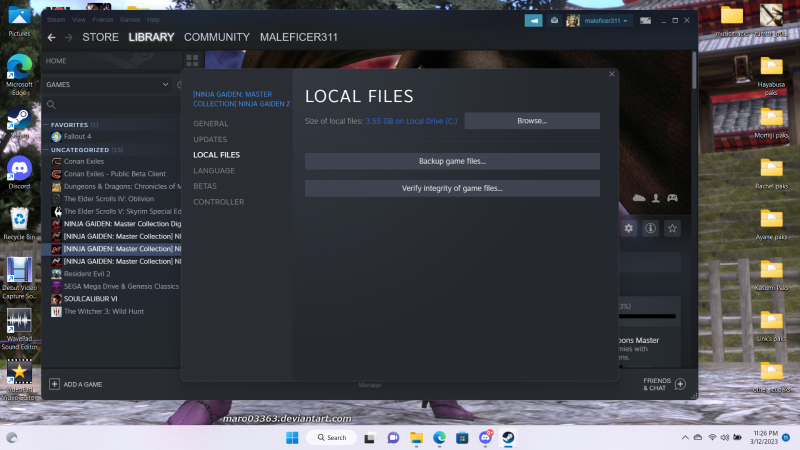The image size is (800, 450).
Task: Open Microsoft Edge desktop shortcut
Action: pyautogui.click(x=19, y=74)
